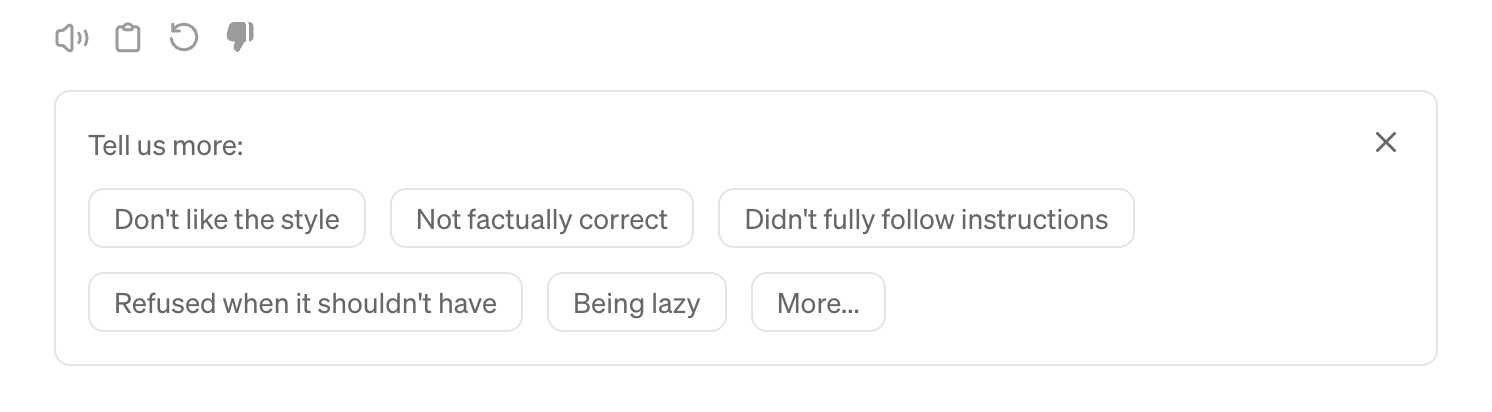Viewport: 1492px width, 412px height.
Task: Dismiss feedback box with the X icon
Action: 1385,142
